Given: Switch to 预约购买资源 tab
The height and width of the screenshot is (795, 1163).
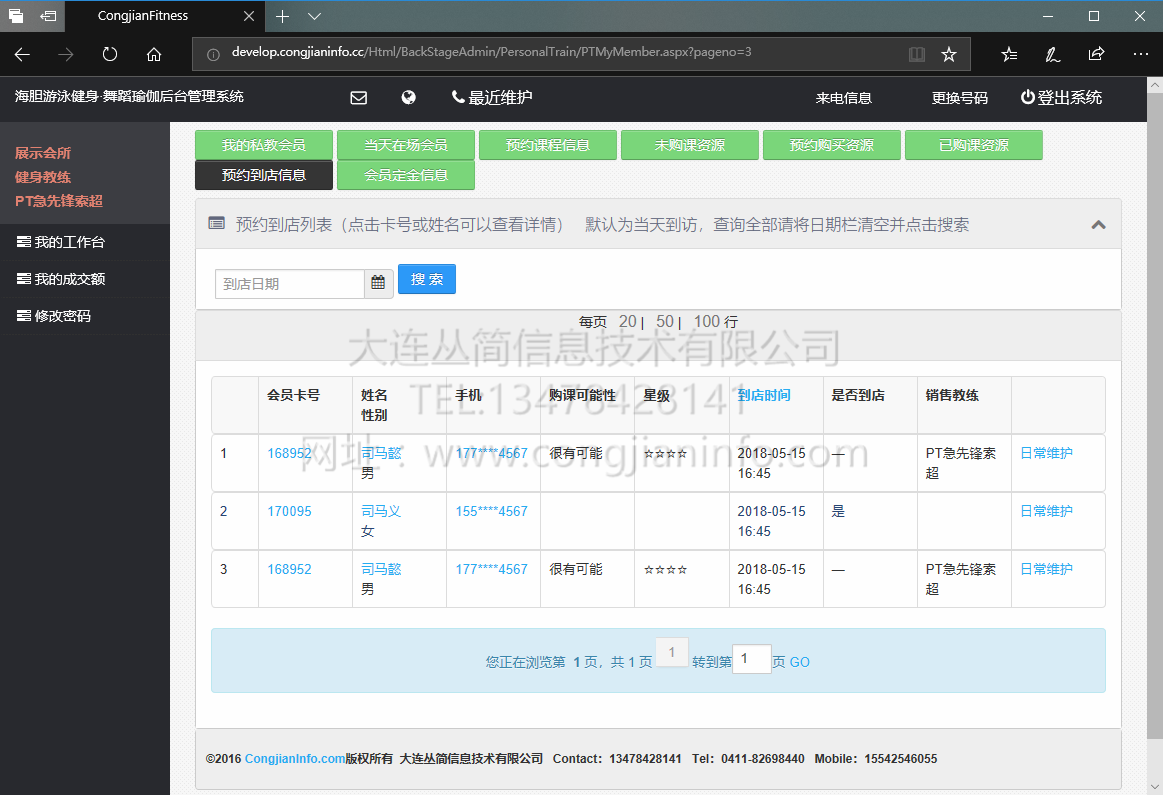Looking at the screenshot, I should (832, 145).
